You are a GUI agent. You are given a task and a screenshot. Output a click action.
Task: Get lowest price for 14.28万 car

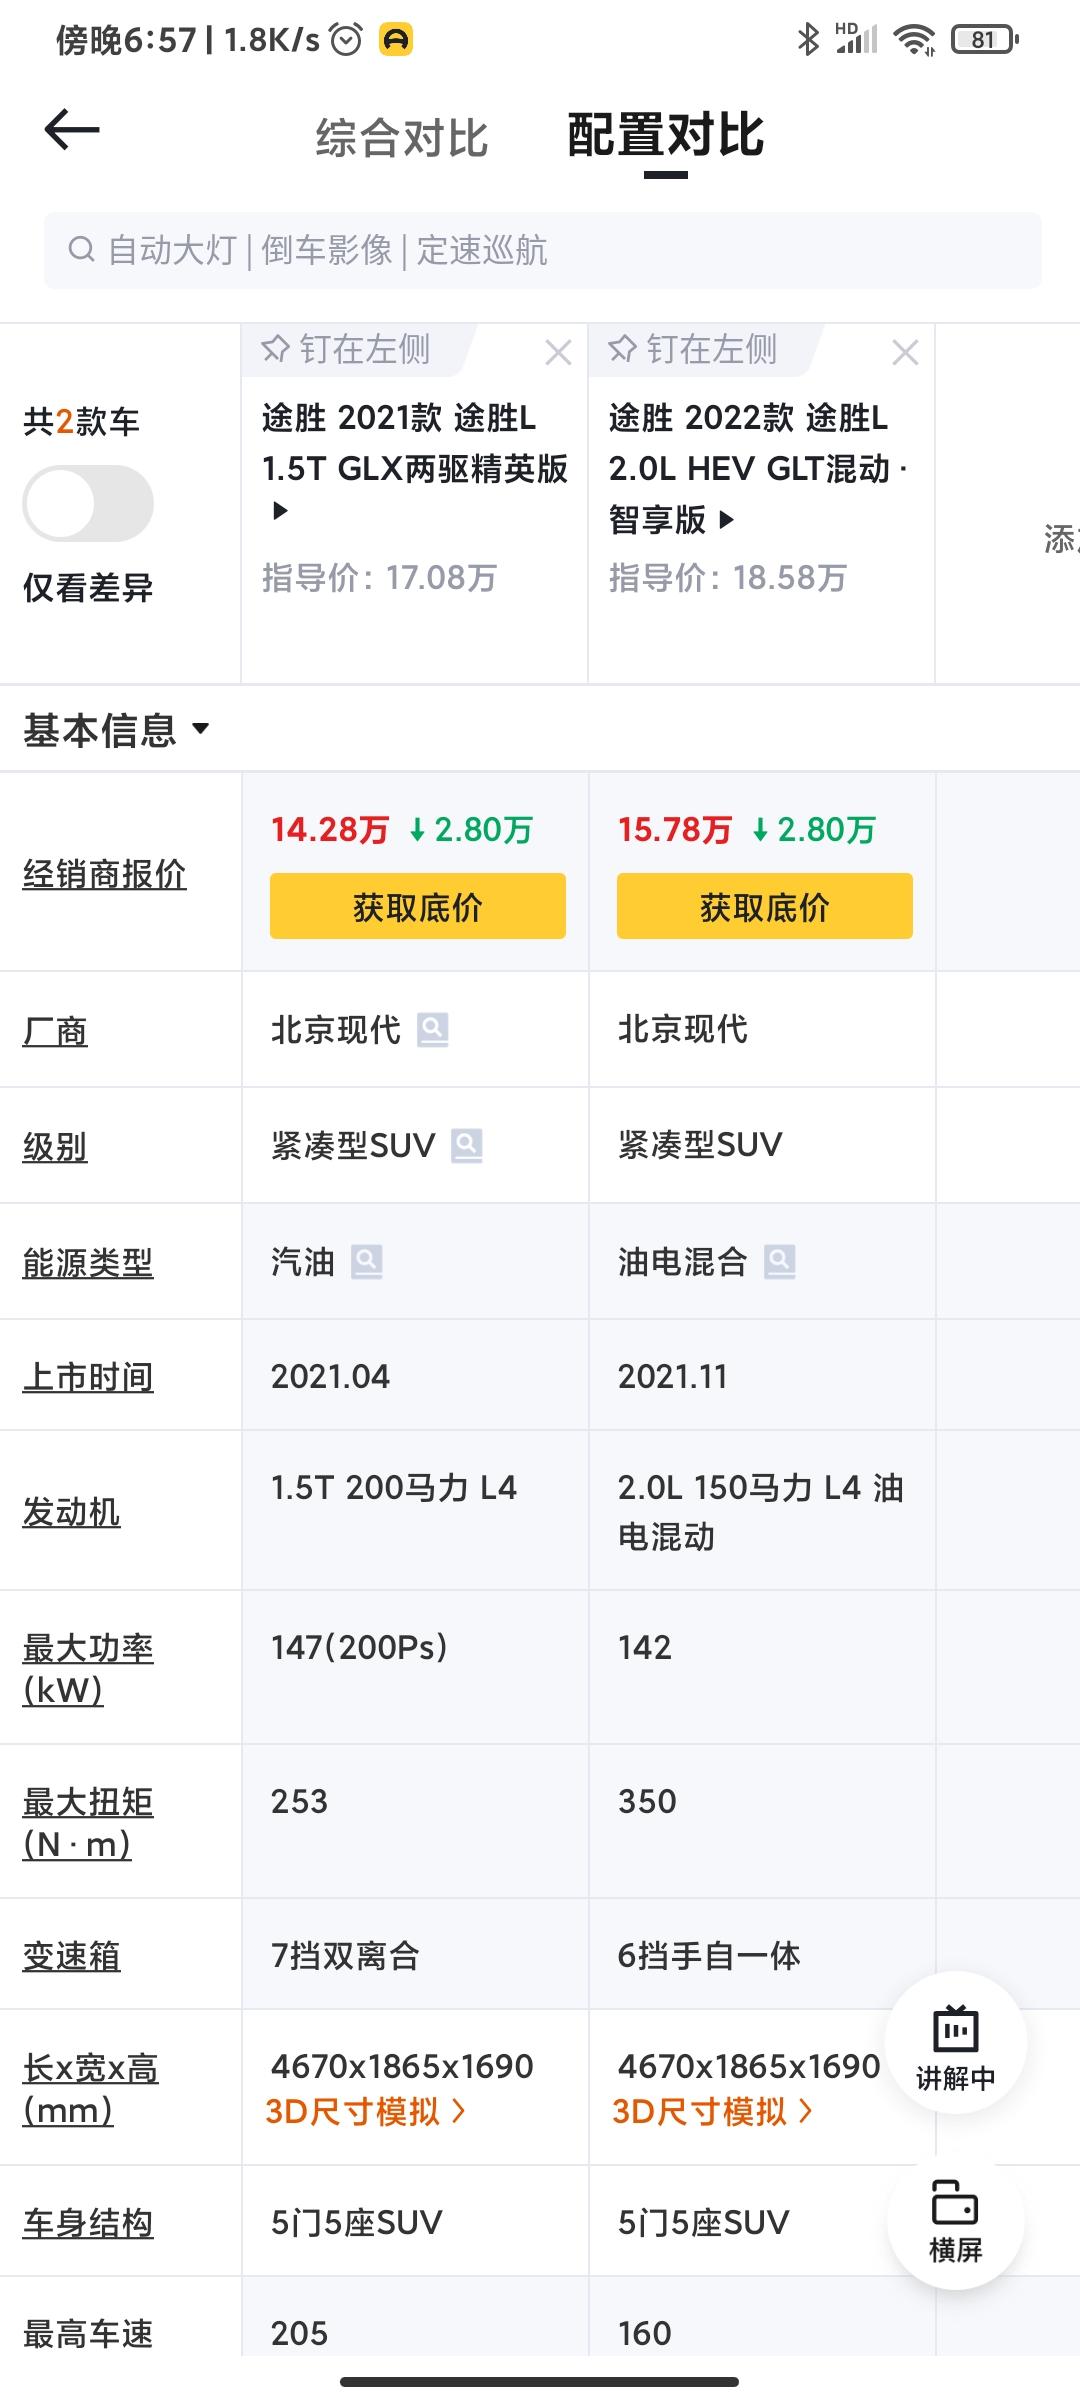pos(418,906)
